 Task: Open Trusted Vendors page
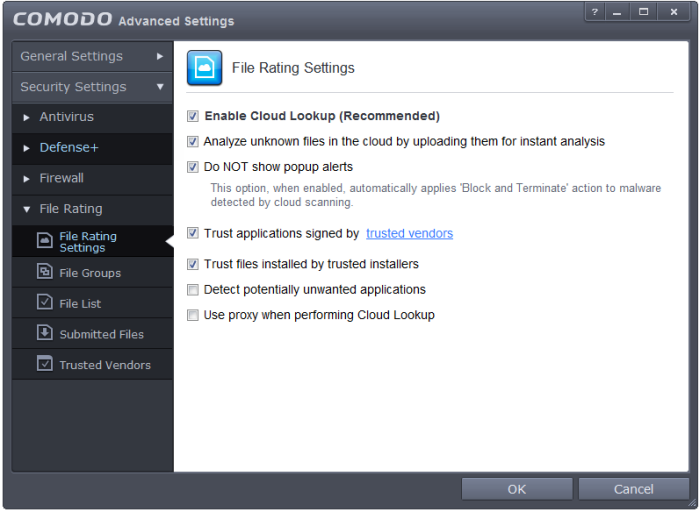[92, 365]
